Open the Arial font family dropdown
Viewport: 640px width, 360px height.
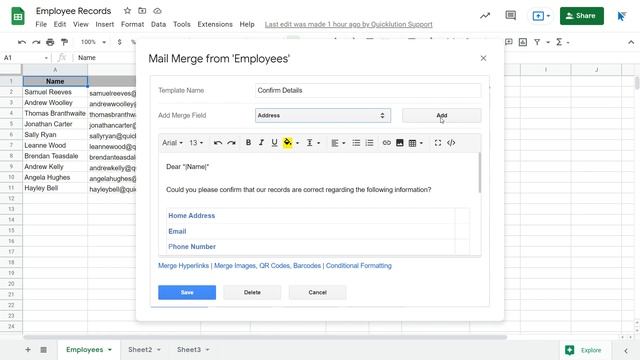(x=172, y=143)
